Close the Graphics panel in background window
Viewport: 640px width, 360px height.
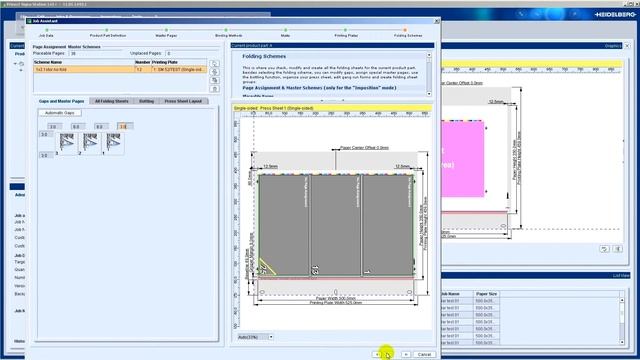pos(627,46)
